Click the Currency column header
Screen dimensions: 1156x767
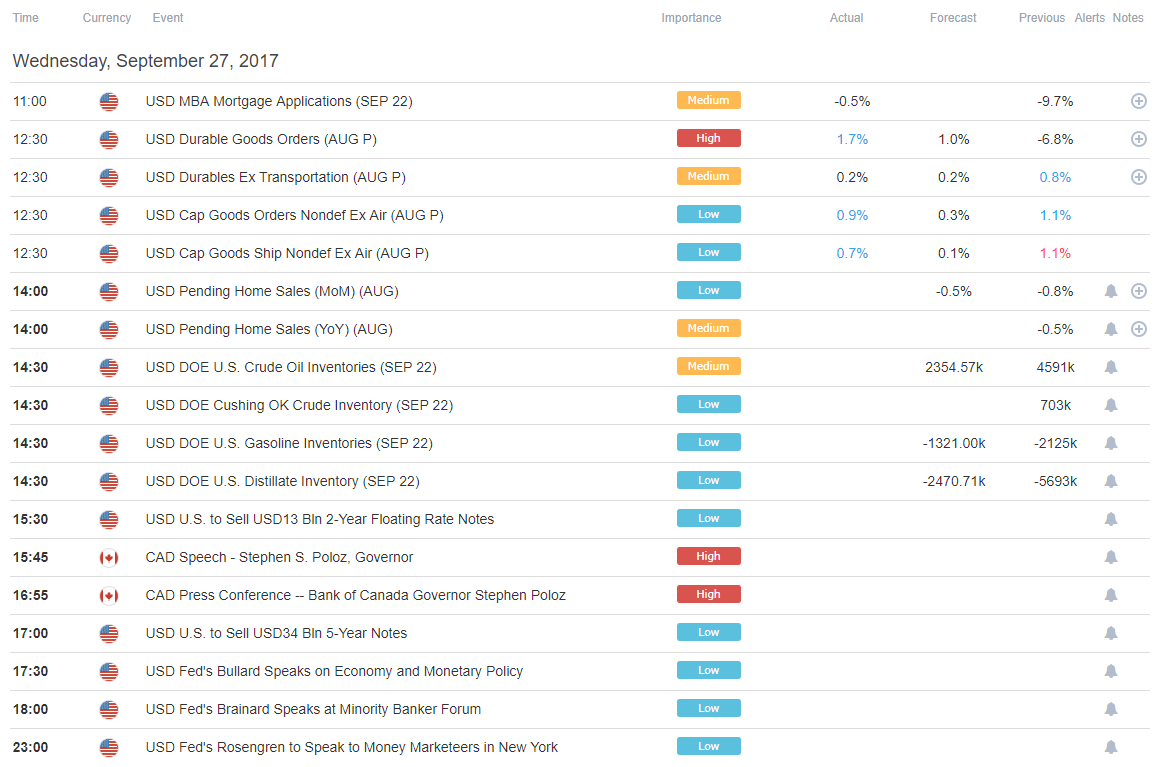(x=107, y=18)
